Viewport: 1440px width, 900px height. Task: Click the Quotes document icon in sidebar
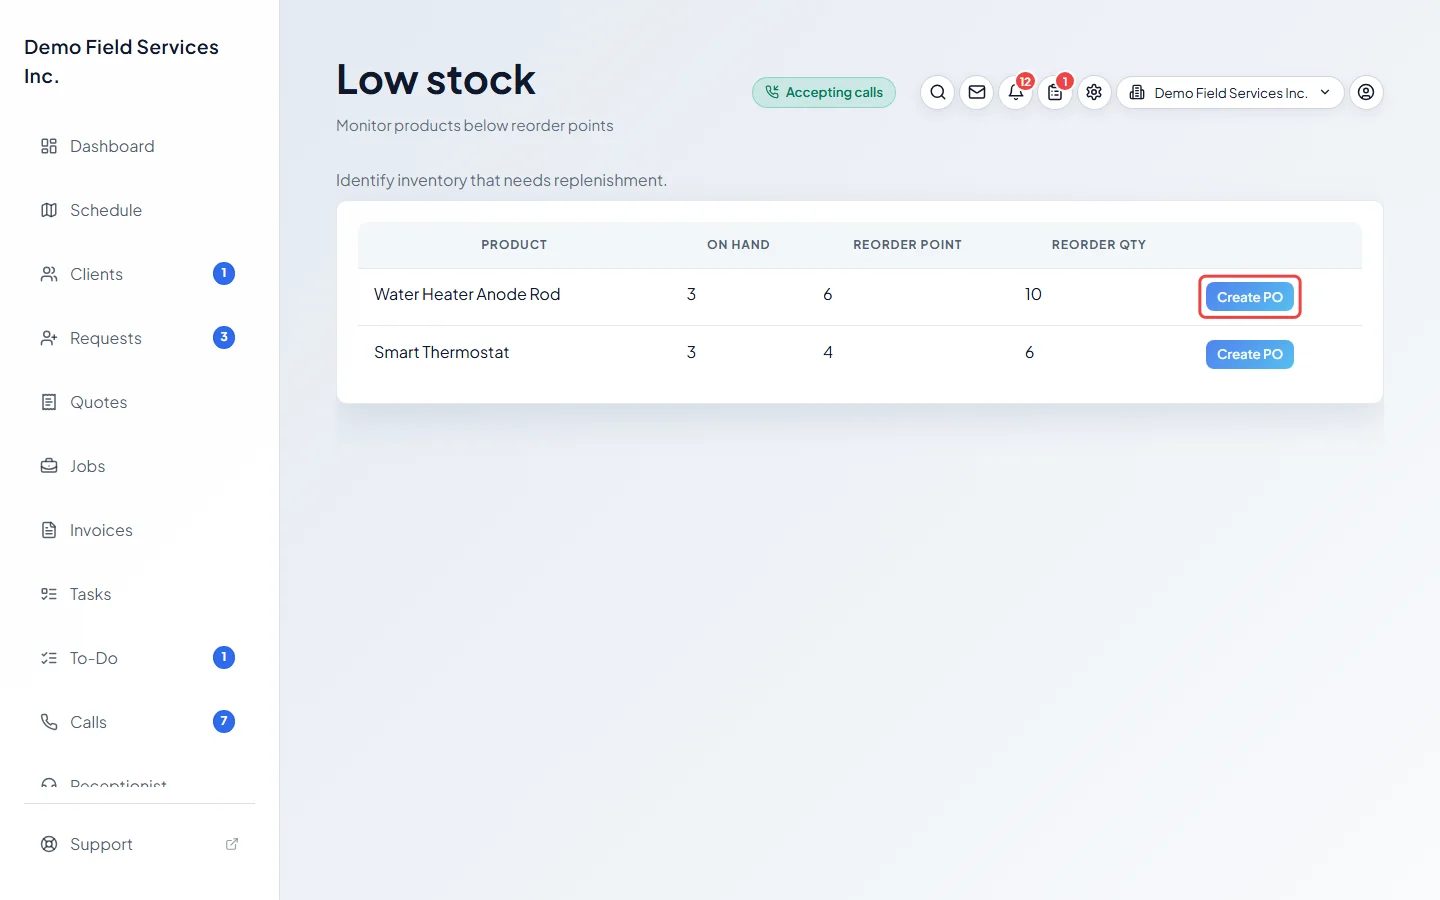[49, 402]
